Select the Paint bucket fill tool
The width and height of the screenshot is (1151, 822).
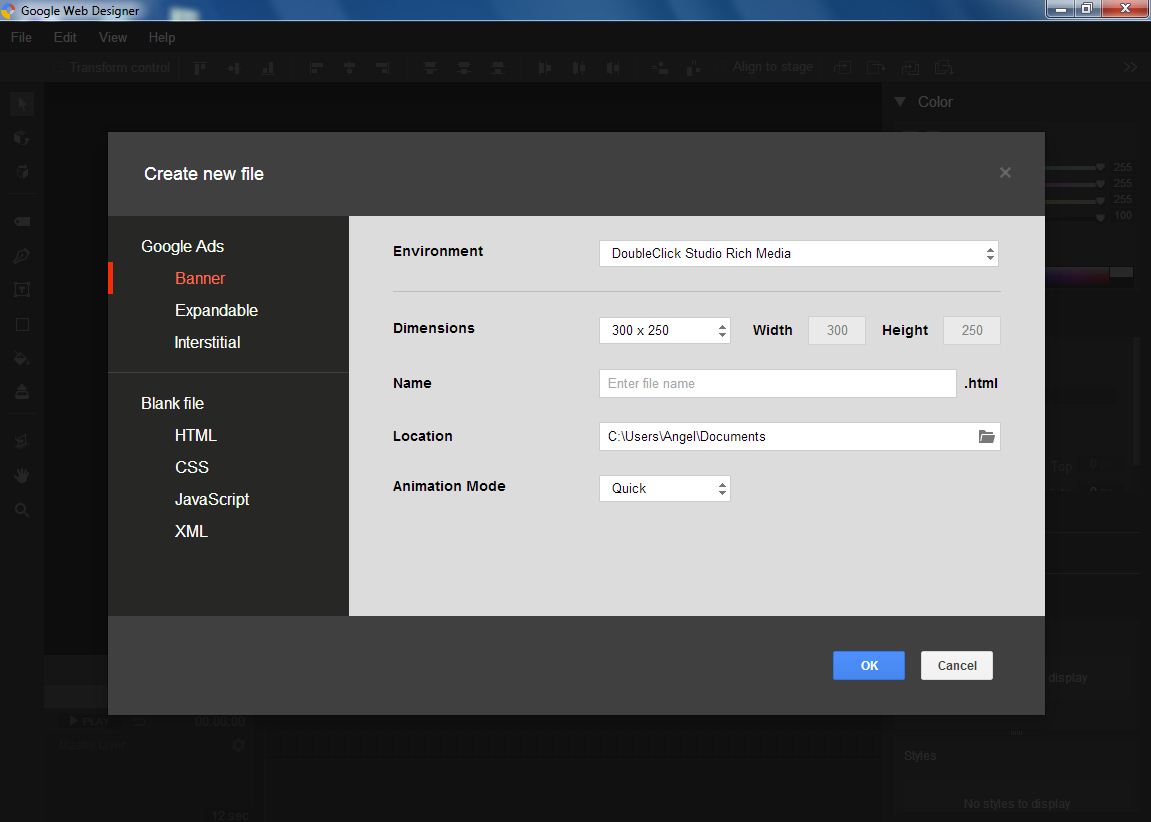coord(21,358)
